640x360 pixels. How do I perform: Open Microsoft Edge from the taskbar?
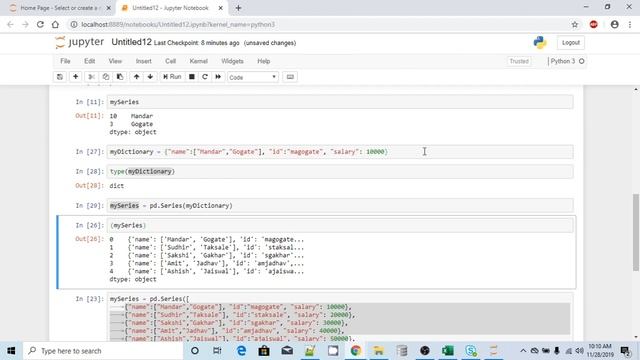[241, 351]
